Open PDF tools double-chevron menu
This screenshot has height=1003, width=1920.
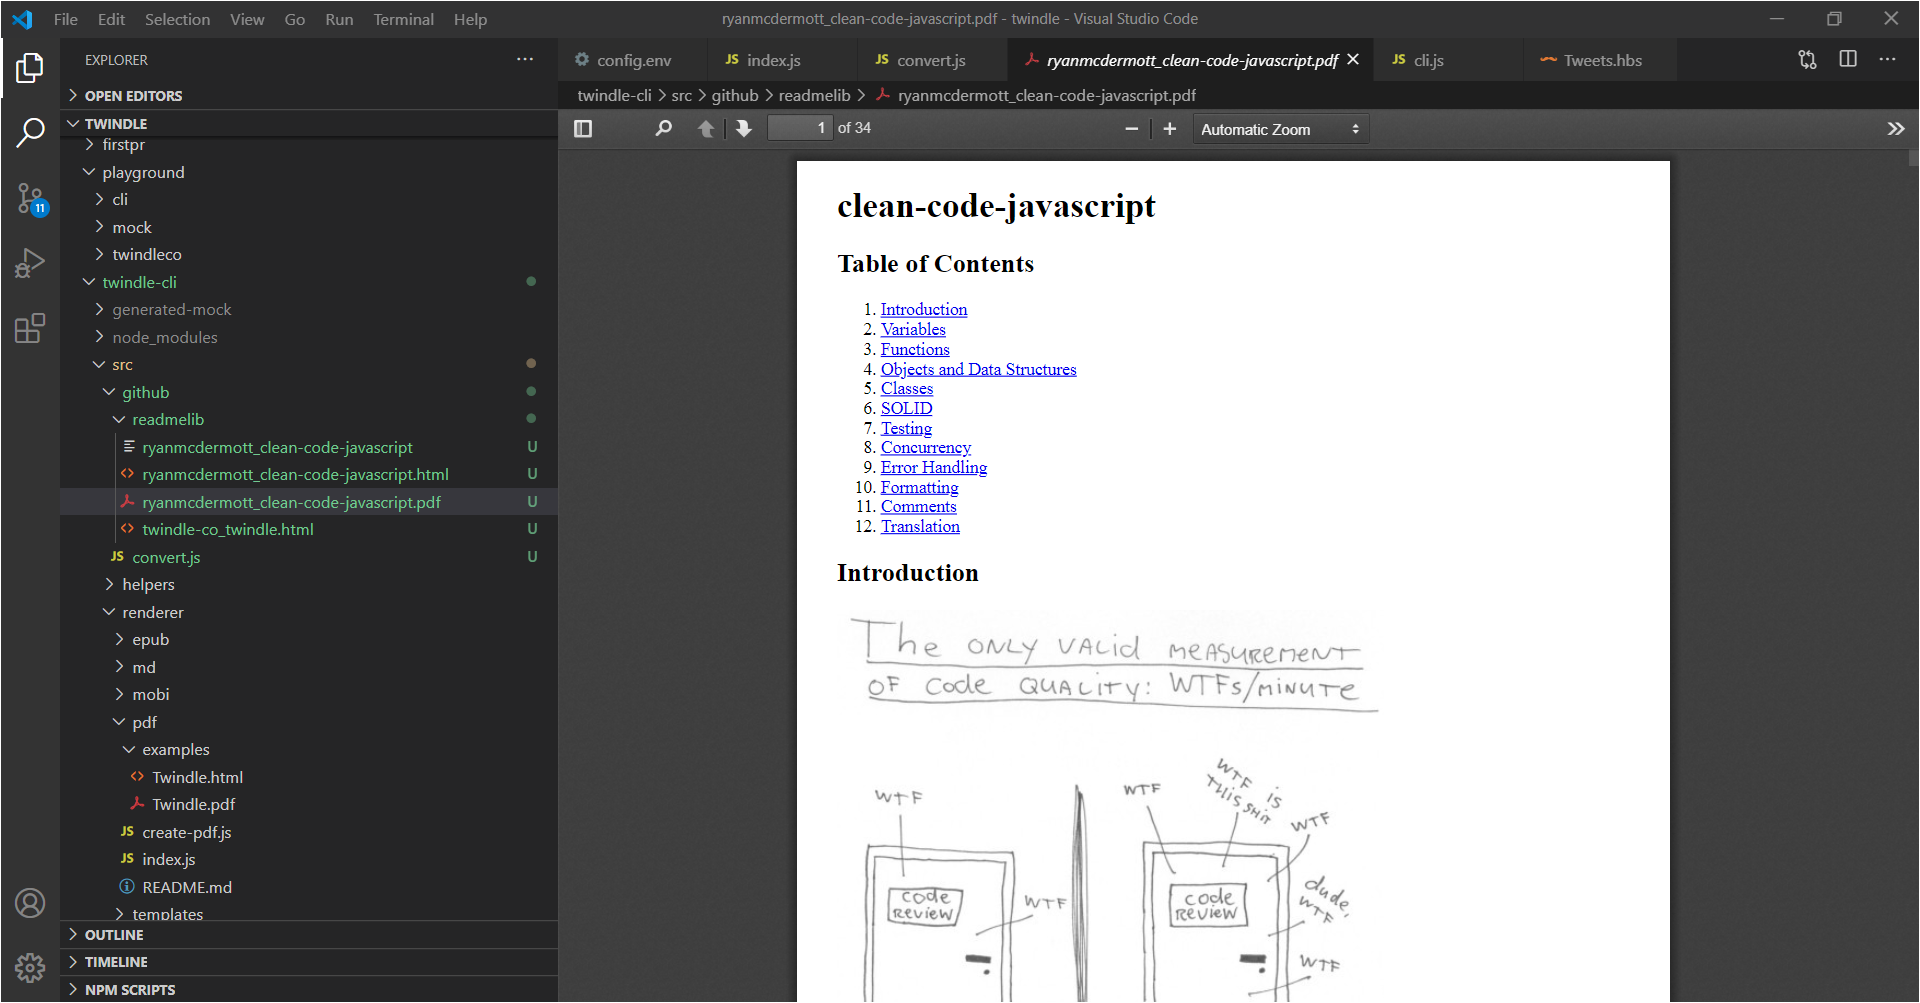tap(1895, 129)
